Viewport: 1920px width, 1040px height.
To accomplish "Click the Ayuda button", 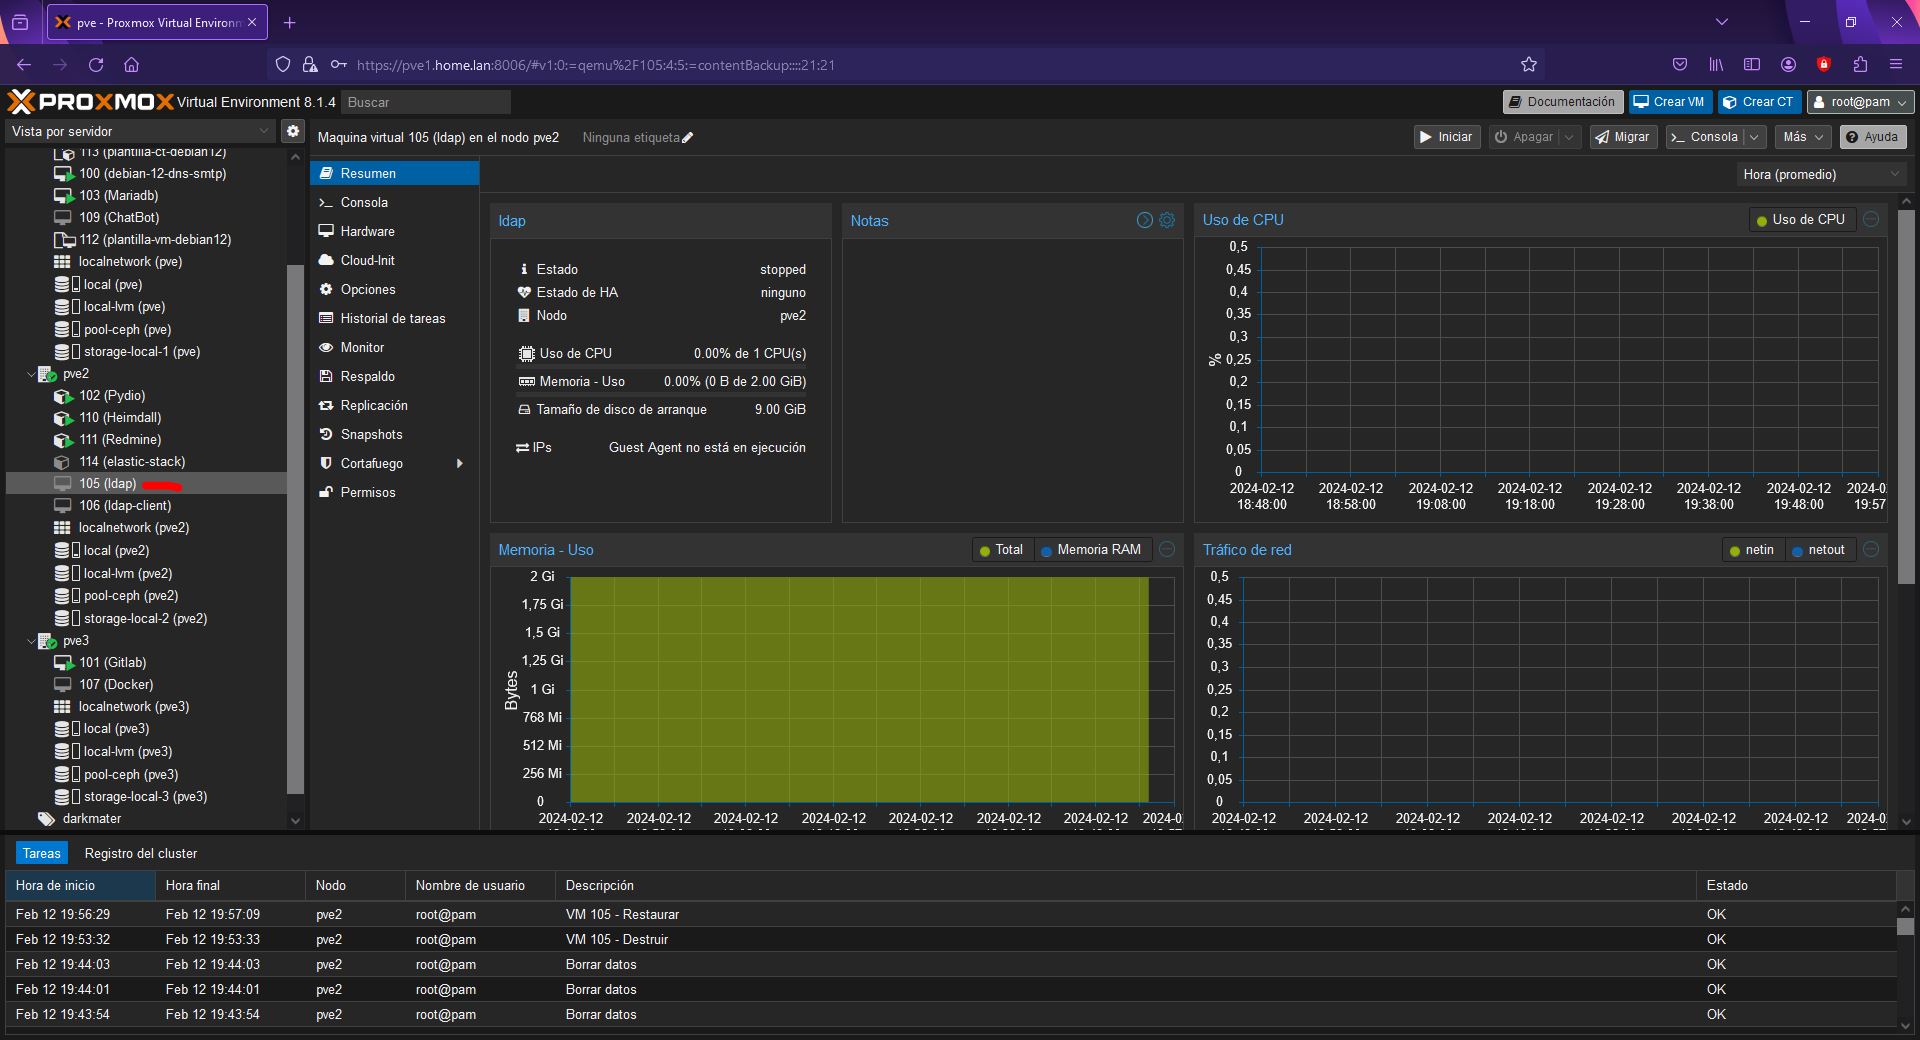I will point(1872,137).
